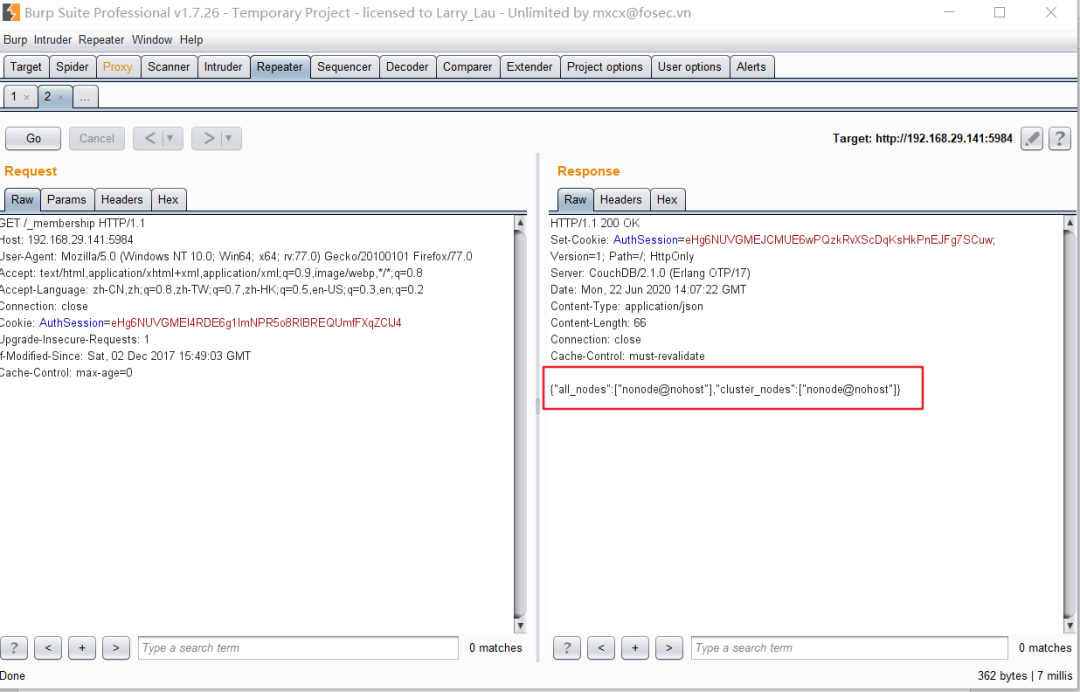
Task: Switch to the Spider tab
Action: click(72, 67)
